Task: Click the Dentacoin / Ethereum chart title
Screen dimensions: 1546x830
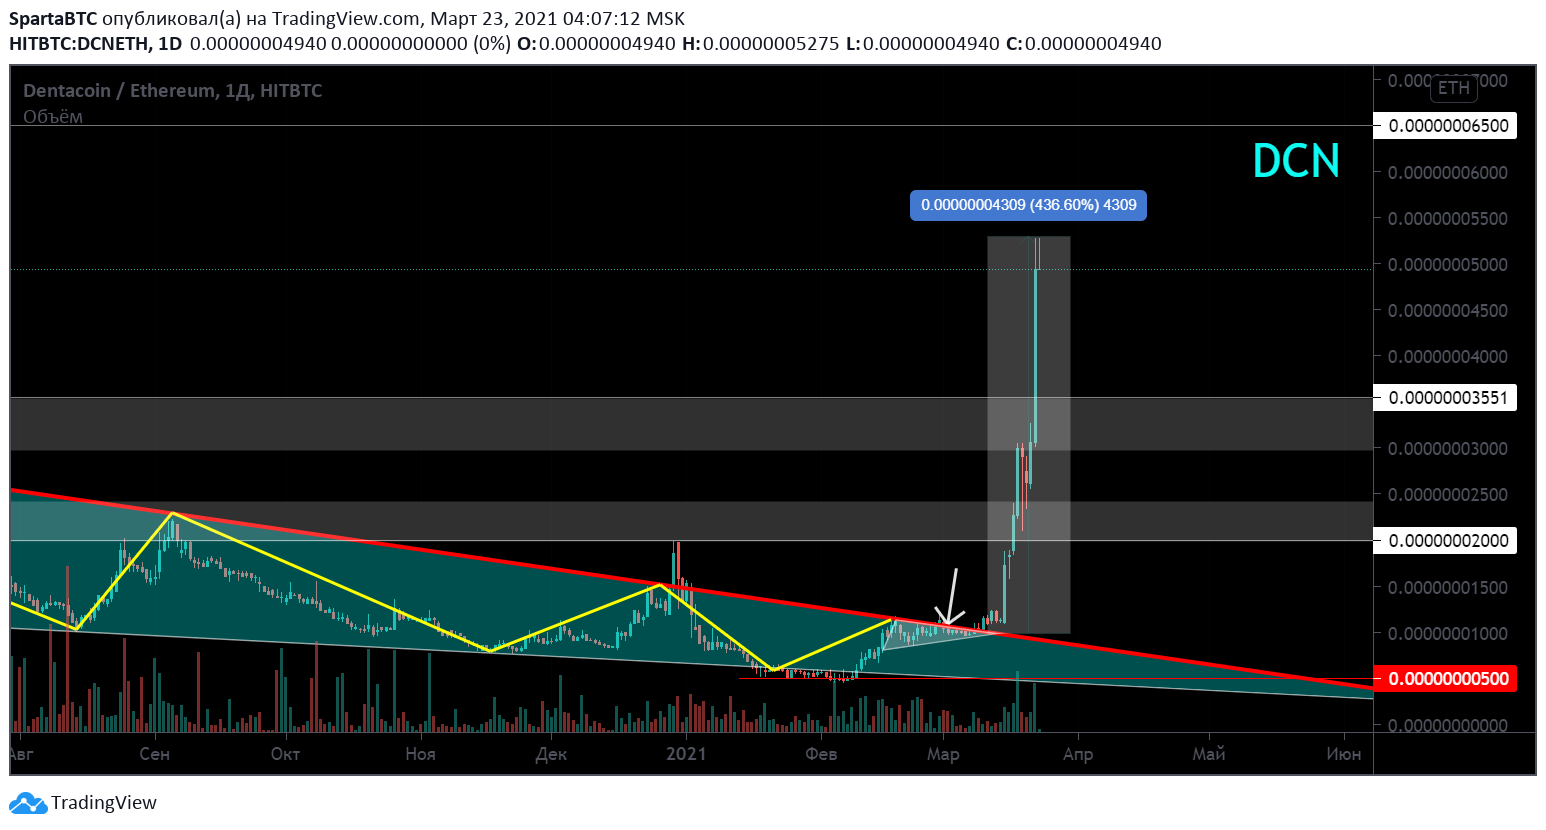Action: tap(172, 91)
